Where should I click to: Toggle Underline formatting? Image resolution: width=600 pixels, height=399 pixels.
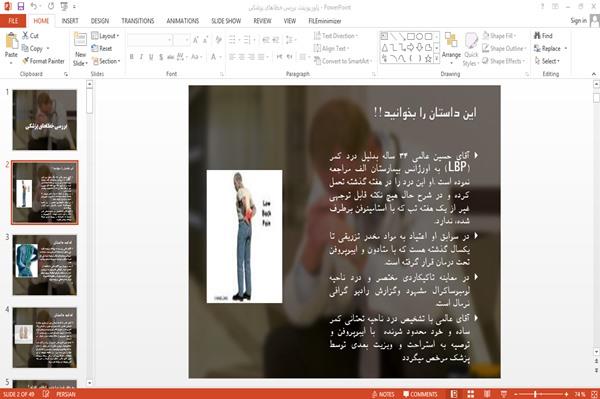(151, 57)
